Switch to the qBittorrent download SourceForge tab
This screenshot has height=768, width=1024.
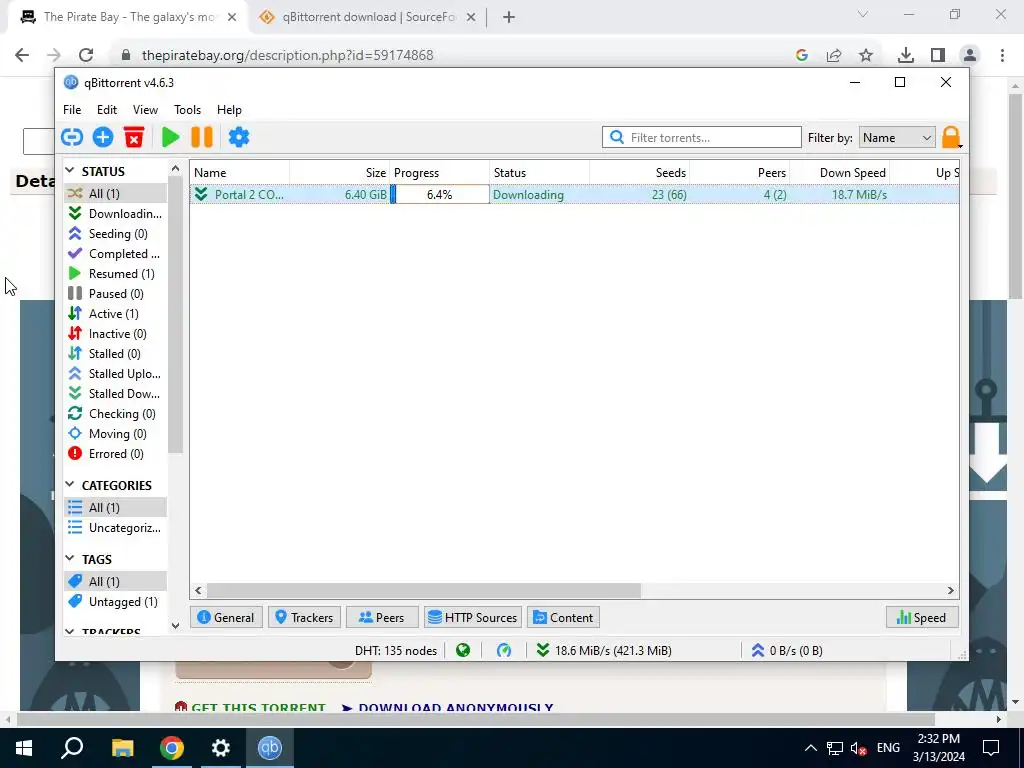click(x=368, y=17)
